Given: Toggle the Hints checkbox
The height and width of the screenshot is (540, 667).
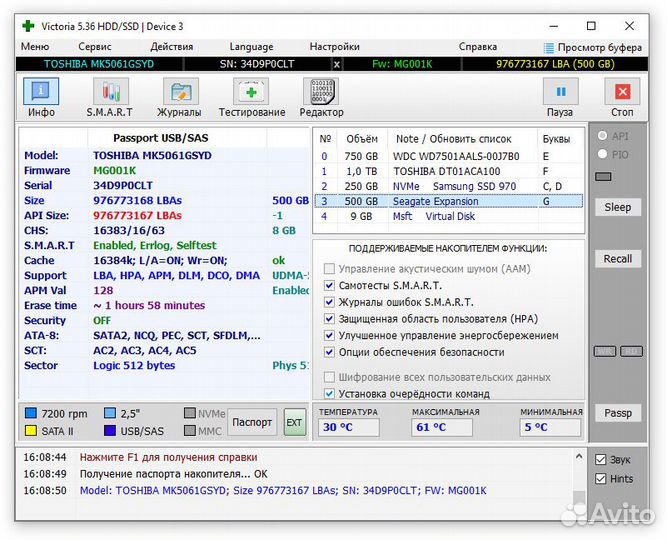Looking at the screenshot, I should [x=600, y=479].
